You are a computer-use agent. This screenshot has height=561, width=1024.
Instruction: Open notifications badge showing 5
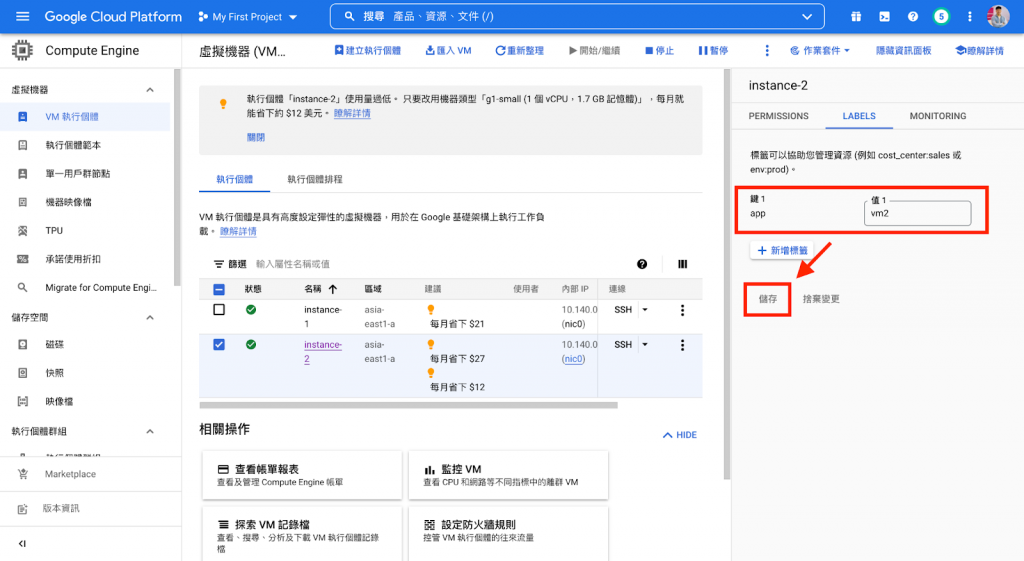pos(941,16)
